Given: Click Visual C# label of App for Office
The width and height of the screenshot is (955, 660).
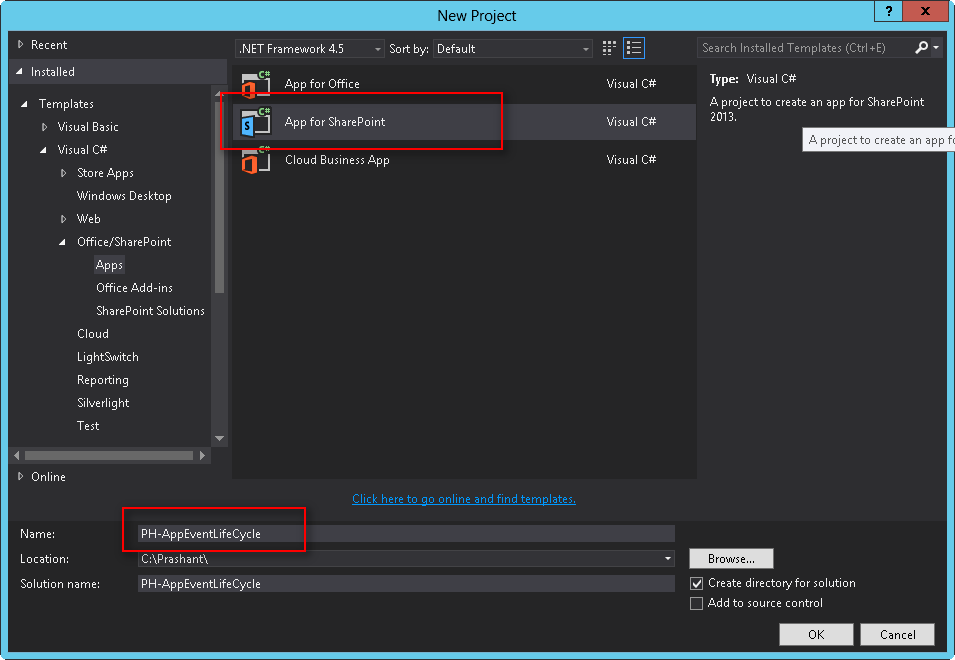Looking at the screenshot, I should tap(631, 84).
